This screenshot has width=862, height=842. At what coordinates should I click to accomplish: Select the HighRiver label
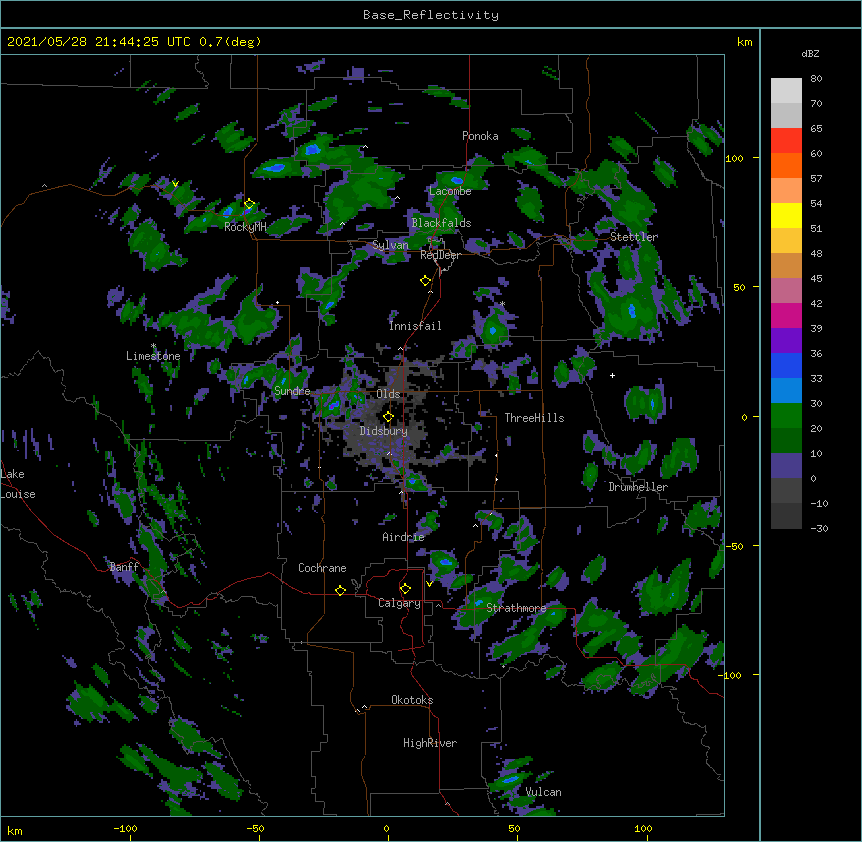click(x=430, y=743)
